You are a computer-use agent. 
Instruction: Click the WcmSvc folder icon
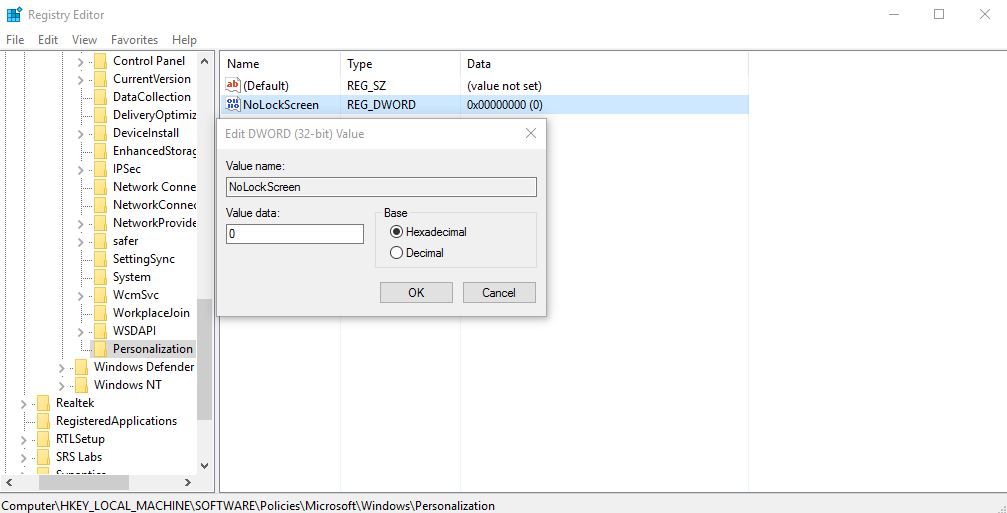[x=100, y=295]
